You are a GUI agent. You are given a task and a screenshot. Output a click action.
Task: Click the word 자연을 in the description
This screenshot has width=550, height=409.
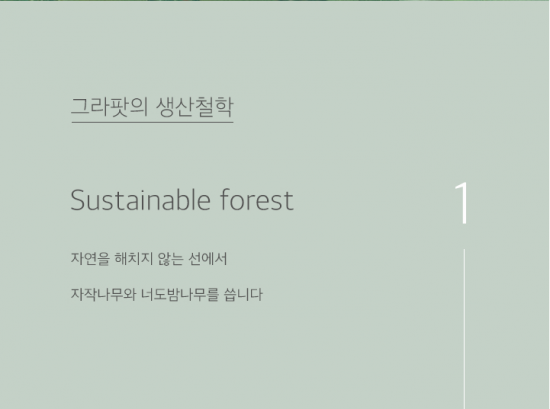pos(90,259)
